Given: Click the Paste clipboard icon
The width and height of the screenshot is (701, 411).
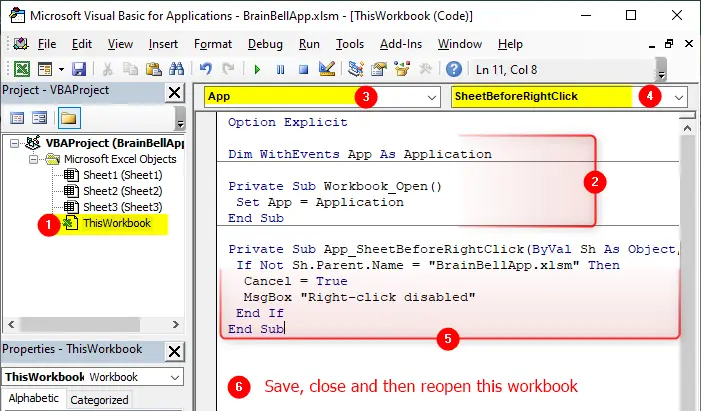Looking at the screenshot, I should coord(154,69).
